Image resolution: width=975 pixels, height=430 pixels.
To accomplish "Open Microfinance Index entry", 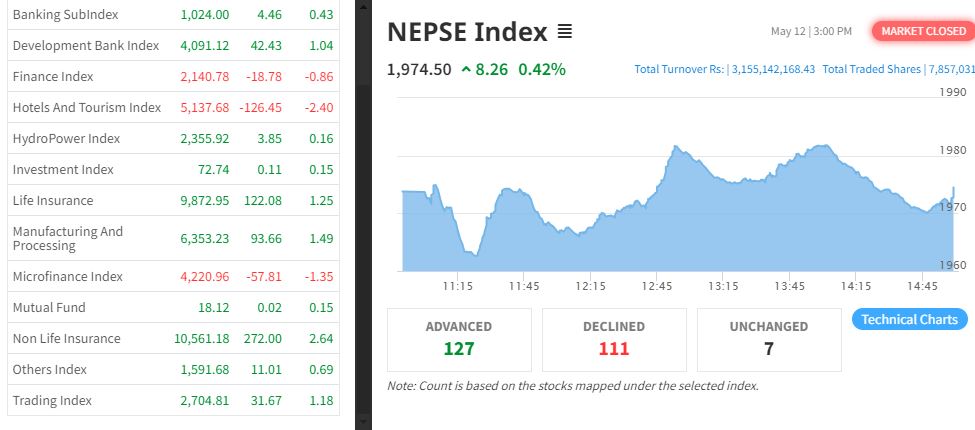I will pos(68,277).
